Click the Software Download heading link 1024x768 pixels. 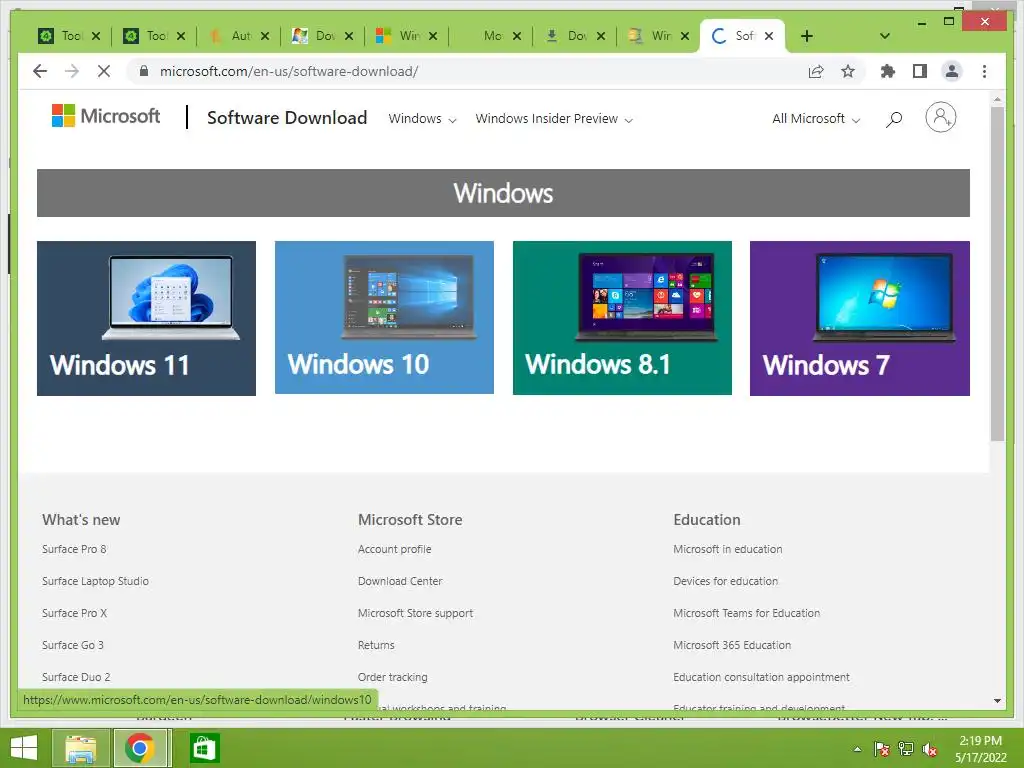[287, 118]
